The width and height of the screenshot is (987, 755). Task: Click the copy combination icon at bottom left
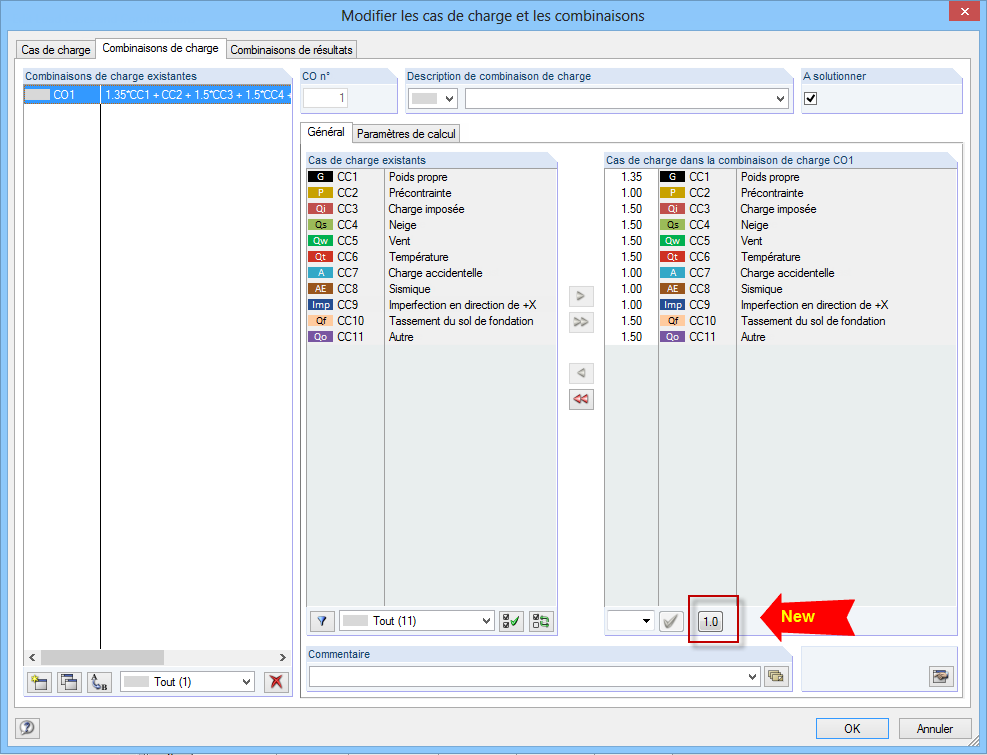point(68,682)
